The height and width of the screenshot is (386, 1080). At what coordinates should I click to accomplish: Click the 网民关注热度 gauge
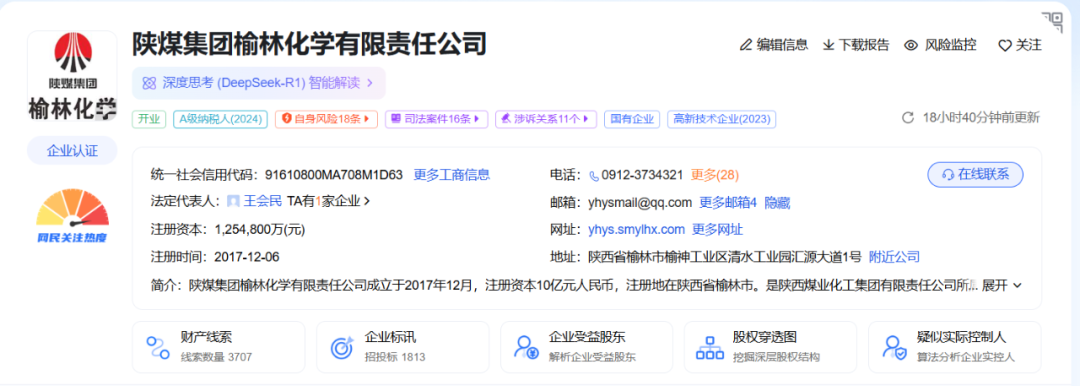[x=72, y=216]
